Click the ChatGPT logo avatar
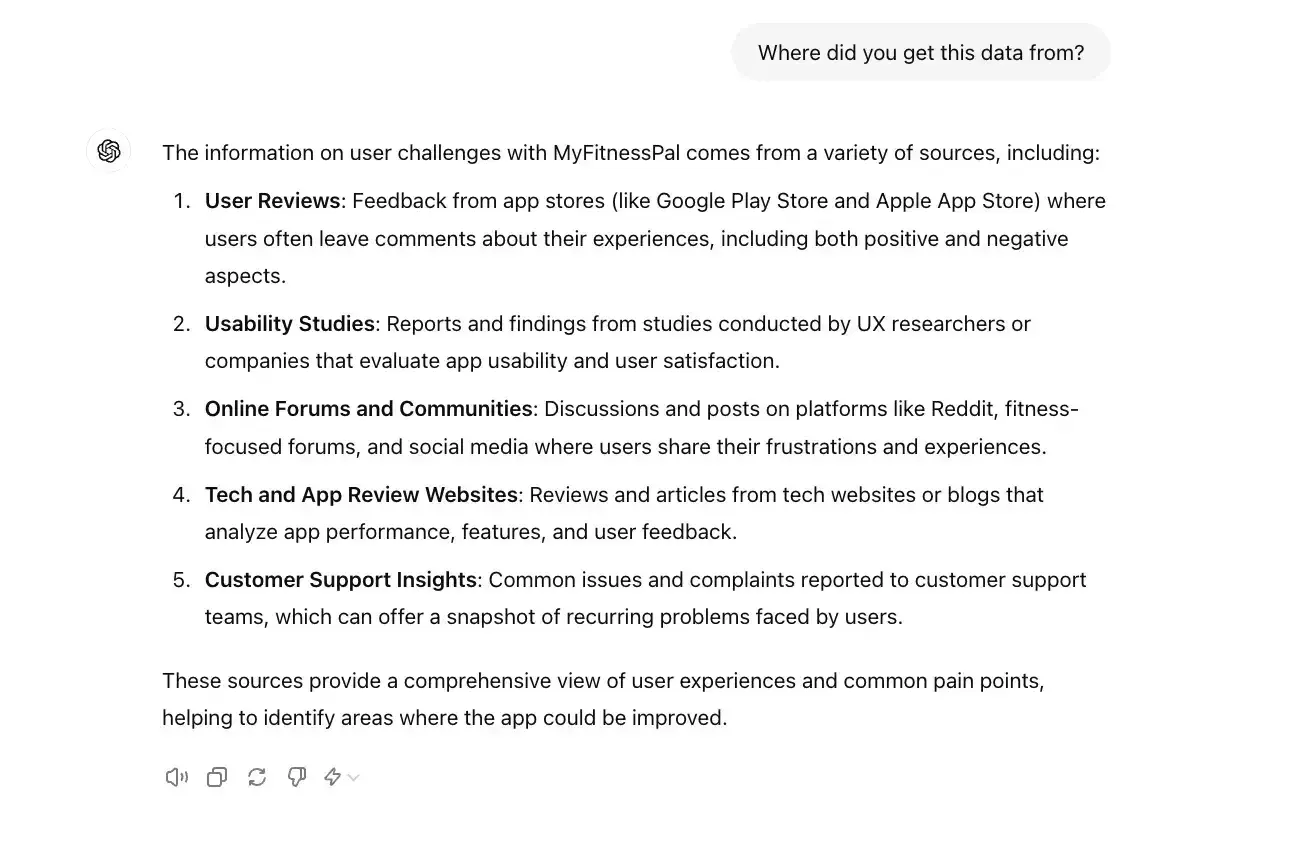The height and width of the screenshot is (843, 1294). (x=109, y=151)
